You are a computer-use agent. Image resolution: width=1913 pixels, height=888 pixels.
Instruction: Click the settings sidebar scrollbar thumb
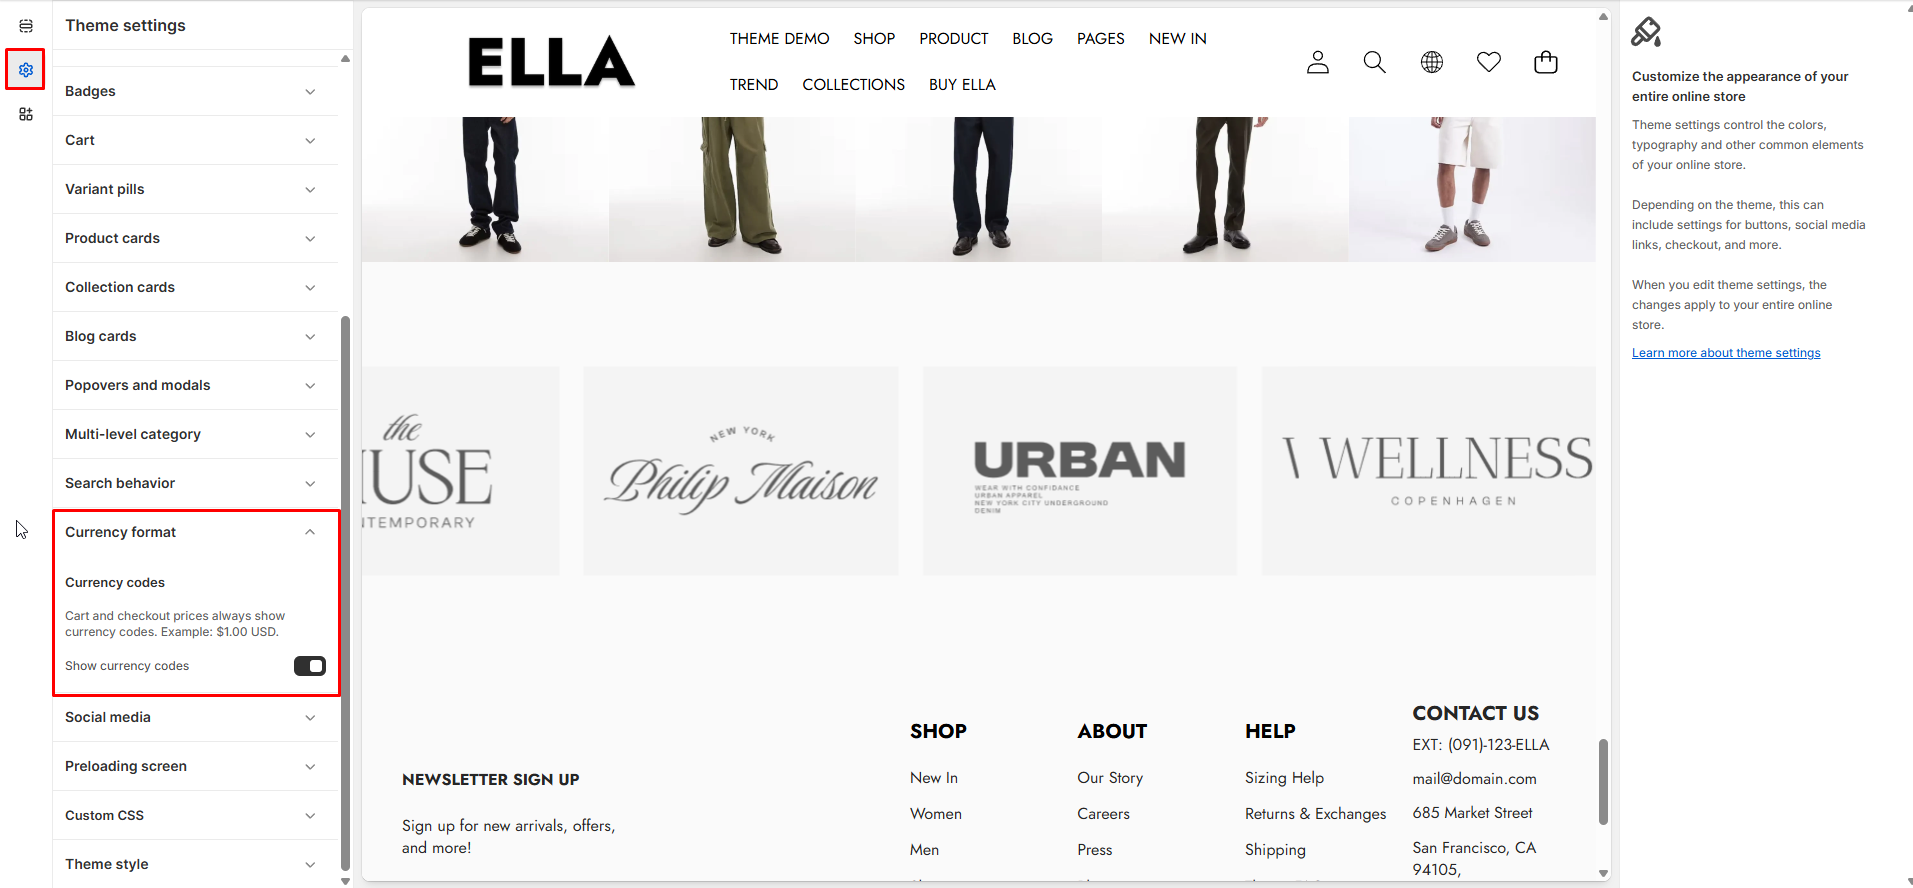[345, 594]
